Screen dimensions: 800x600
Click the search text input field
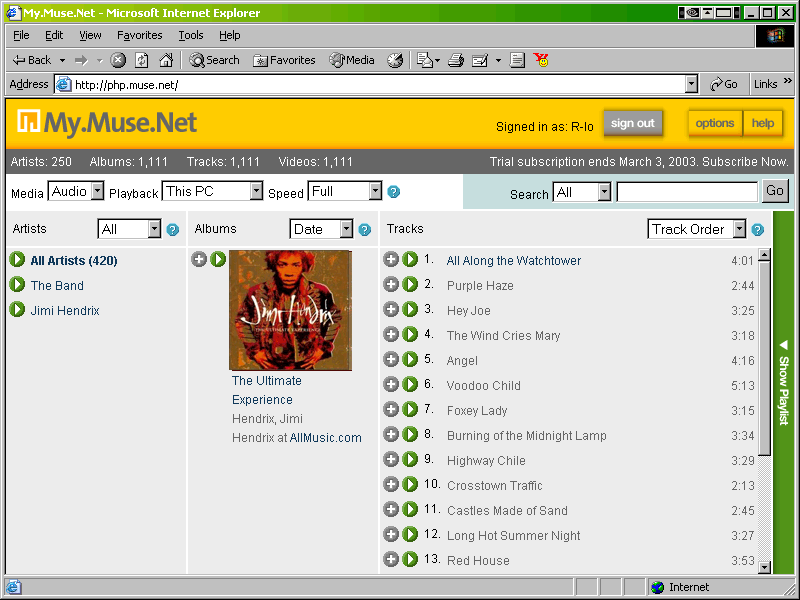tap(687, 192)
